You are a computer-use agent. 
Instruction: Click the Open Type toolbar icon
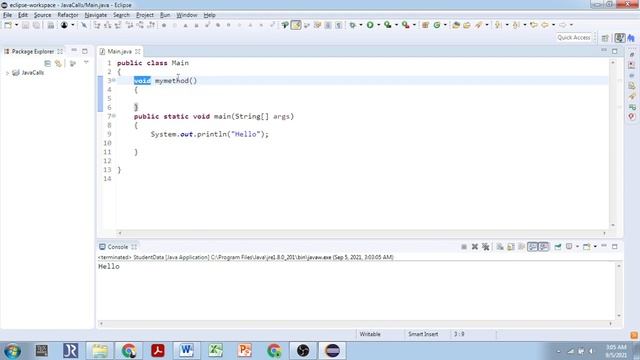point(456,25)
